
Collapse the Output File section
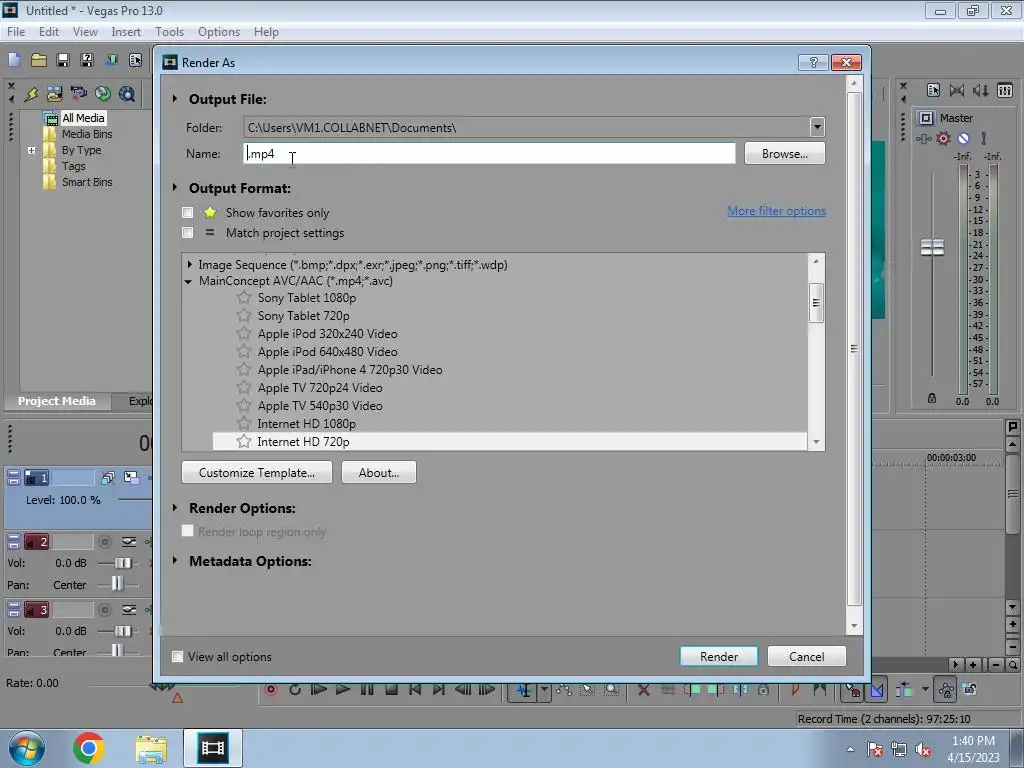click(x=175, y=99)
